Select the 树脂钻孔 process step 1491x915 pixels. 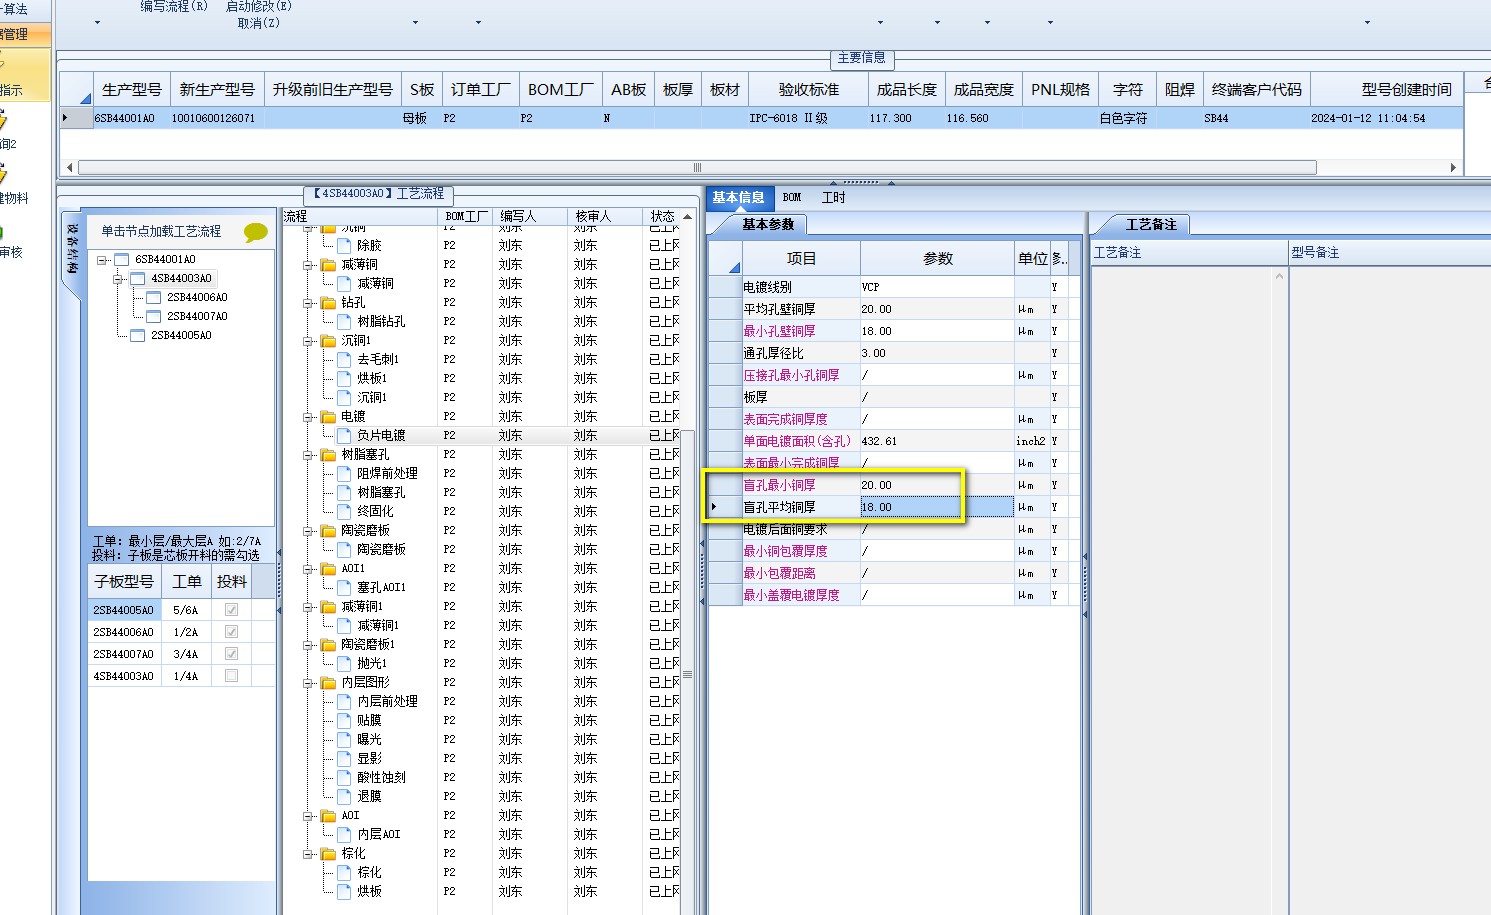point(381,322)
